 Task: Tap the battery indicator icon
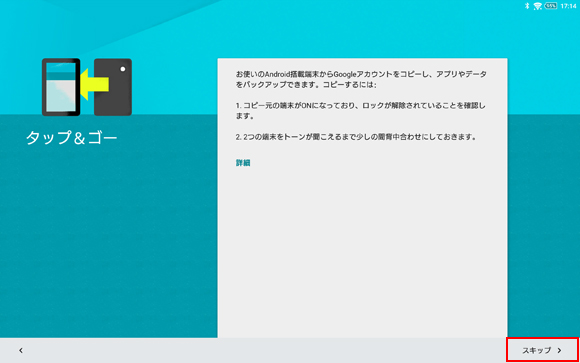pos(551,6)
